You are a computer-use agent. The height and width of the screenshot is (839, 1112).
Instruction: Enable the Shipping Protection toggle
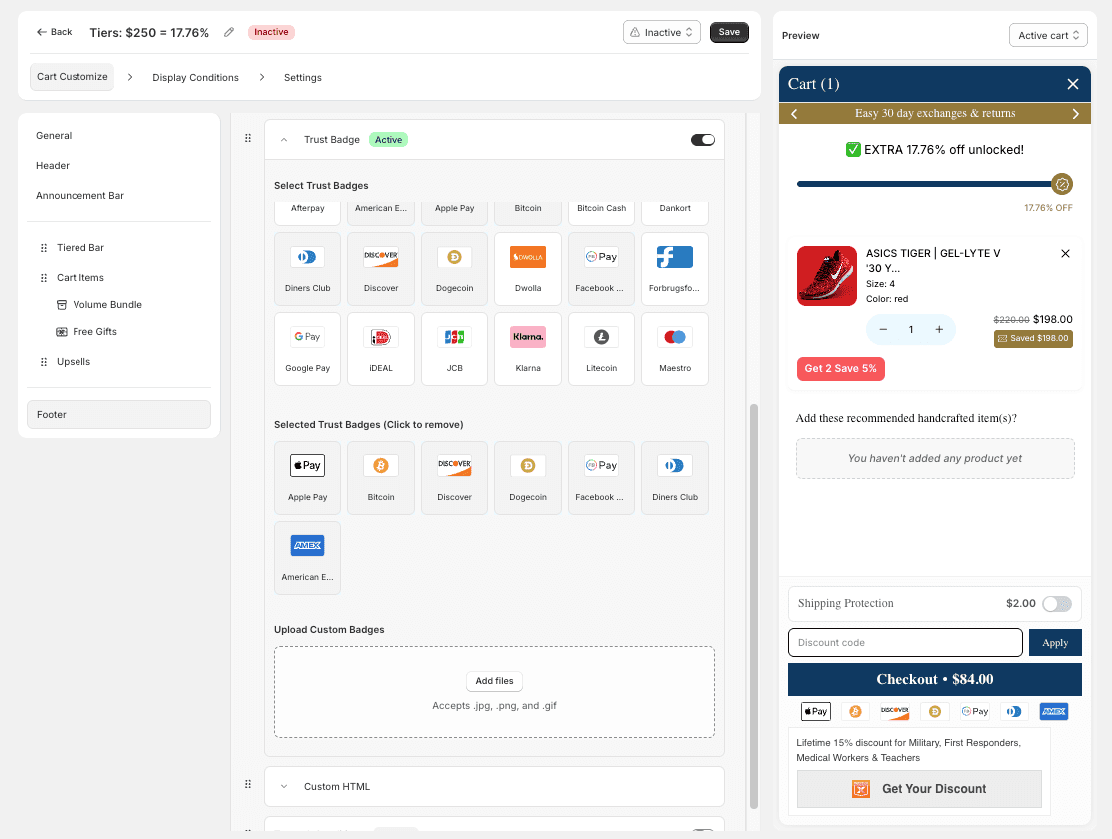[1057, 604]
